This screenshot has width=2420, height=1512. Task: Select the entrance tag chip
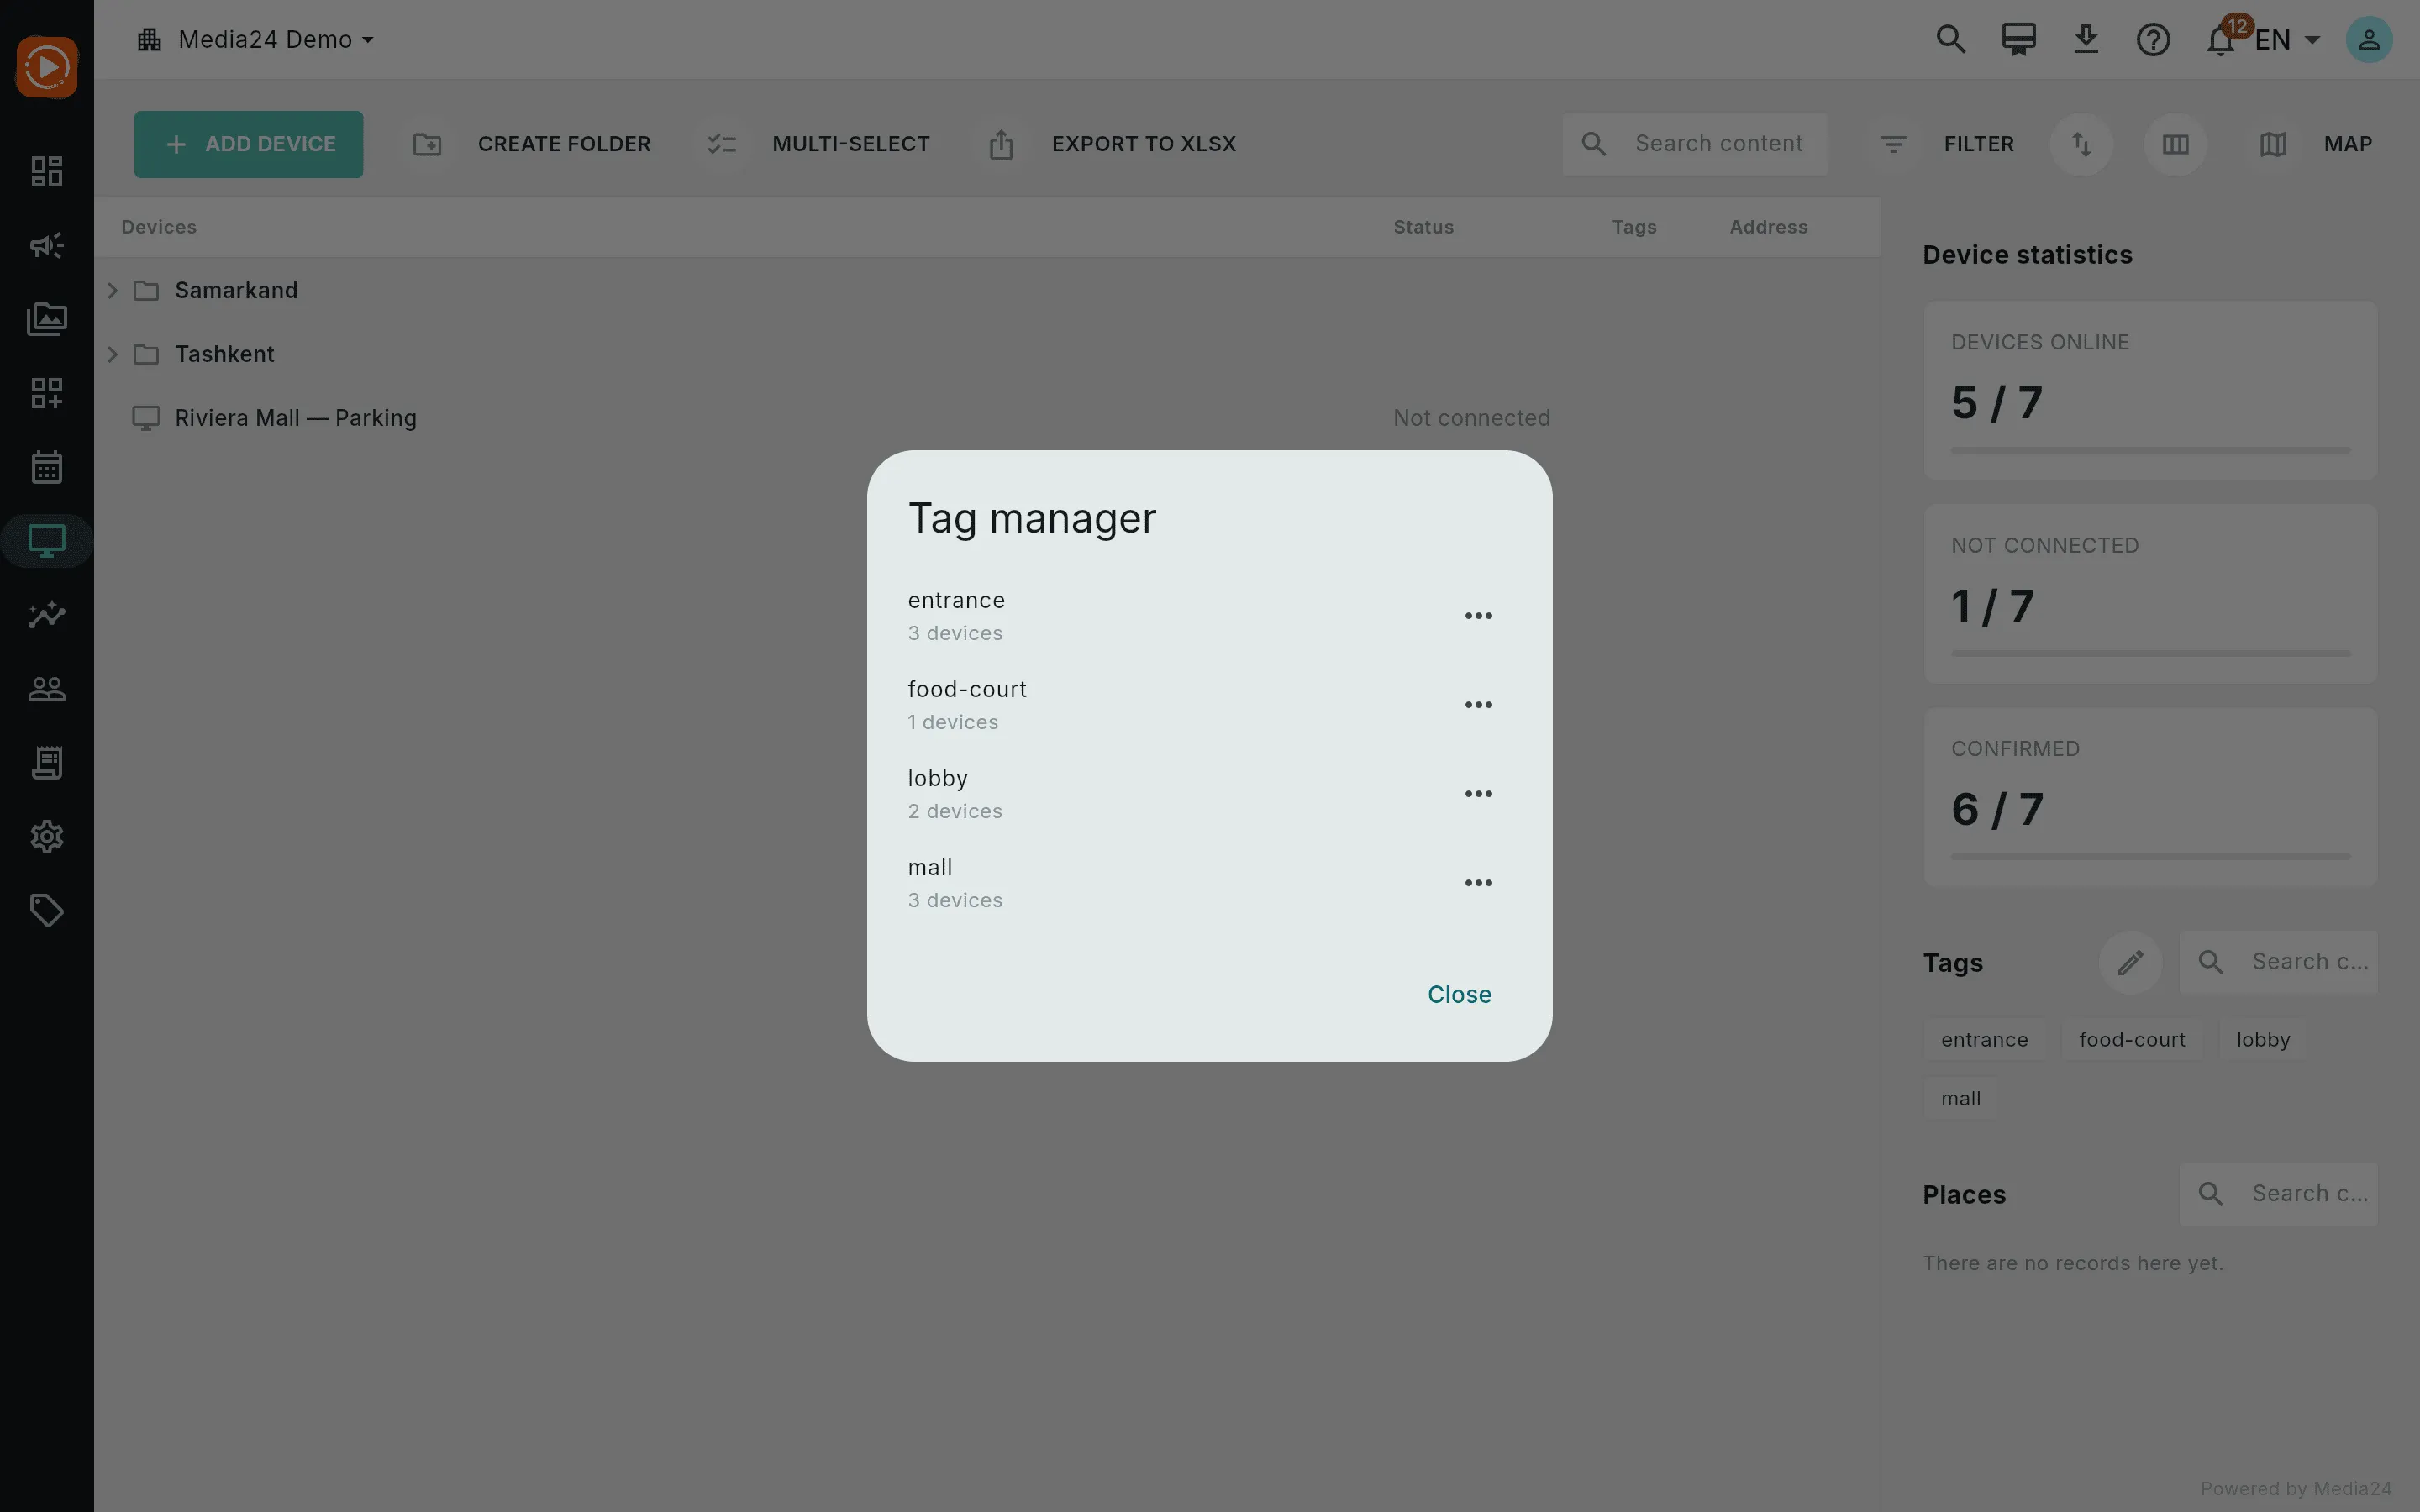click(x=1984, y=1040)
